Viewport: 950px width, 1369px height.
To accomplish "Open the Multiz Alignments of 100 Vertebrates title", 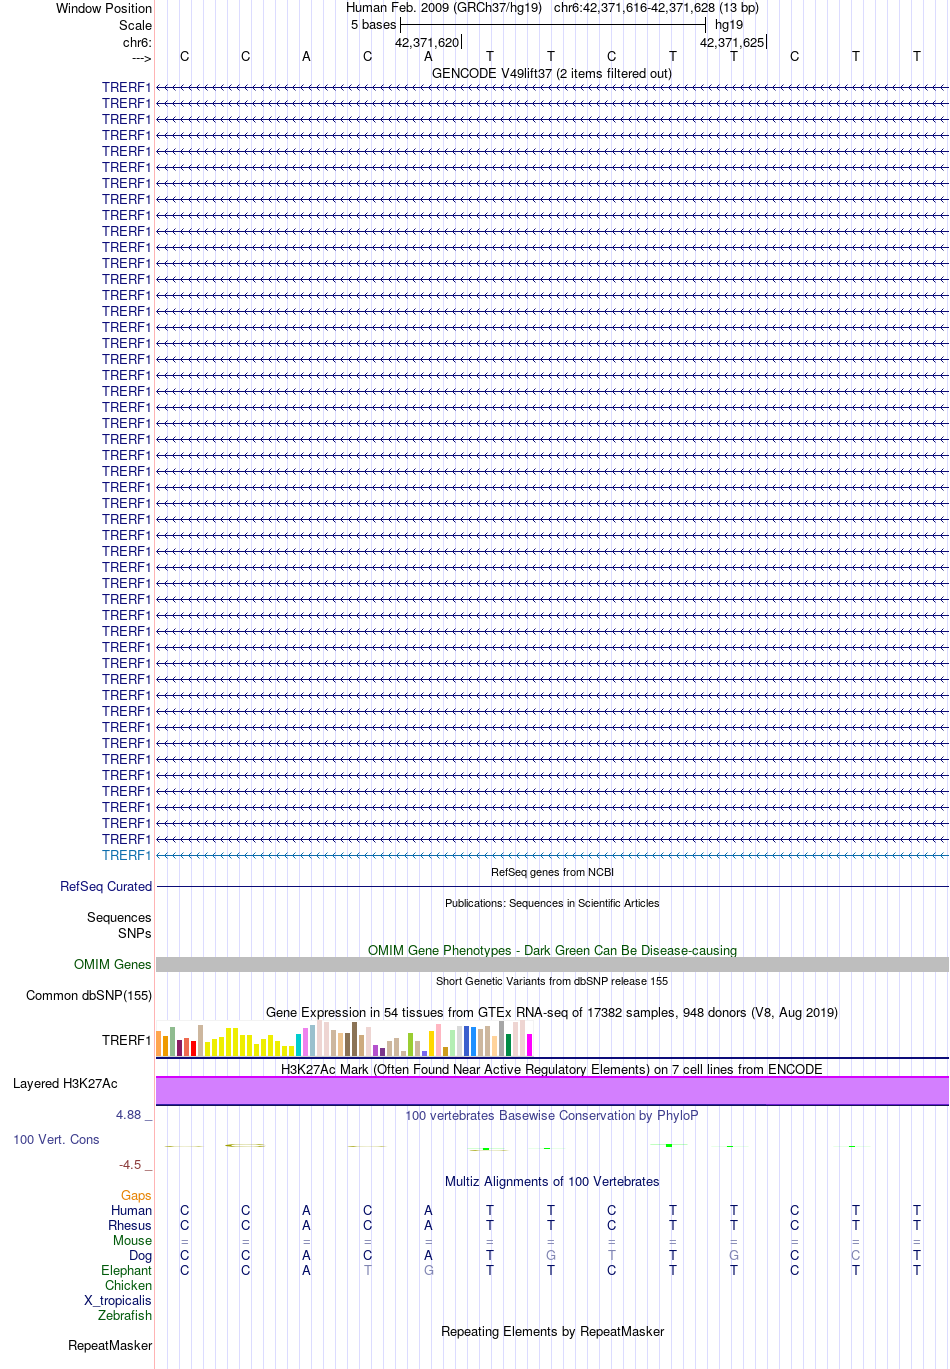I will (x=552, y=1181).
